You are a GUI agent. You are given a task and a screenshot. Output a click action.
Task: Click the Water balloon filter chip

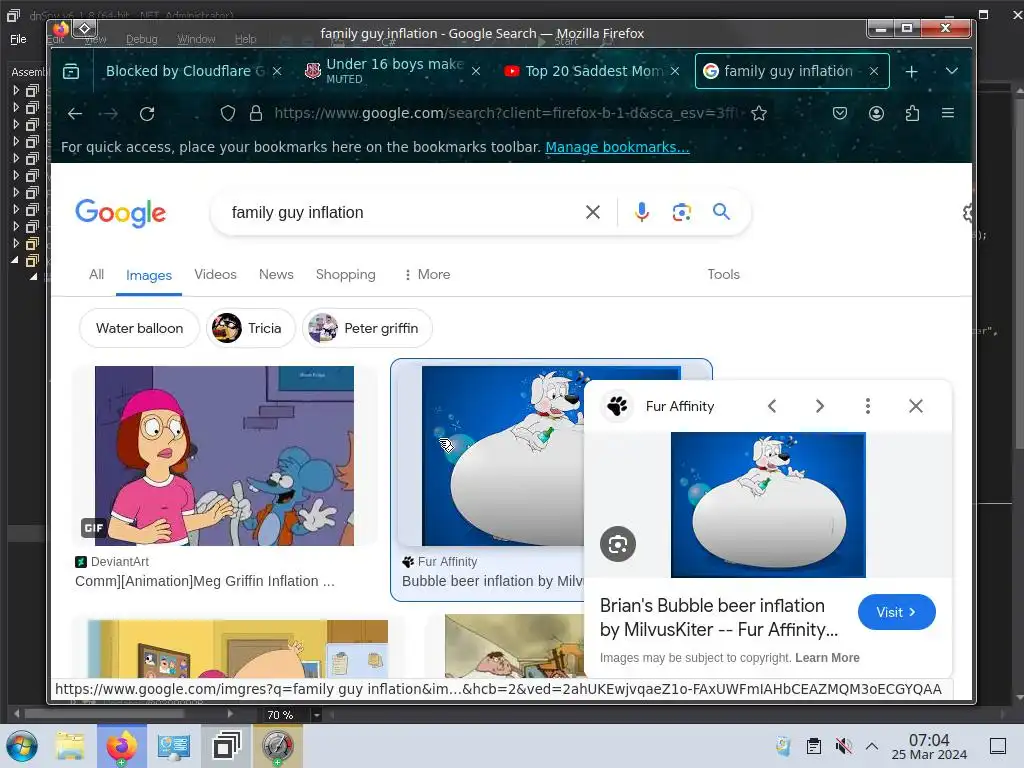click(139, 328)
